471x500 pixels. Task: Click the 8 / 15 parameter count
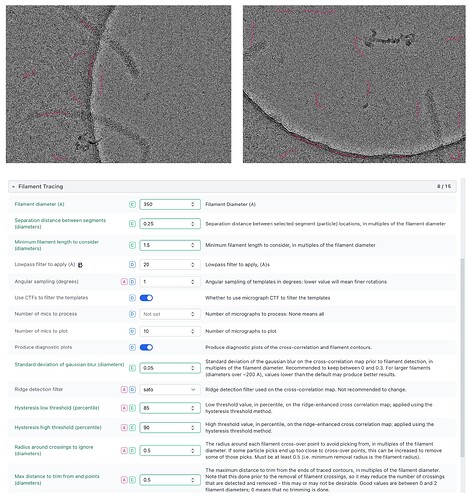444,187
